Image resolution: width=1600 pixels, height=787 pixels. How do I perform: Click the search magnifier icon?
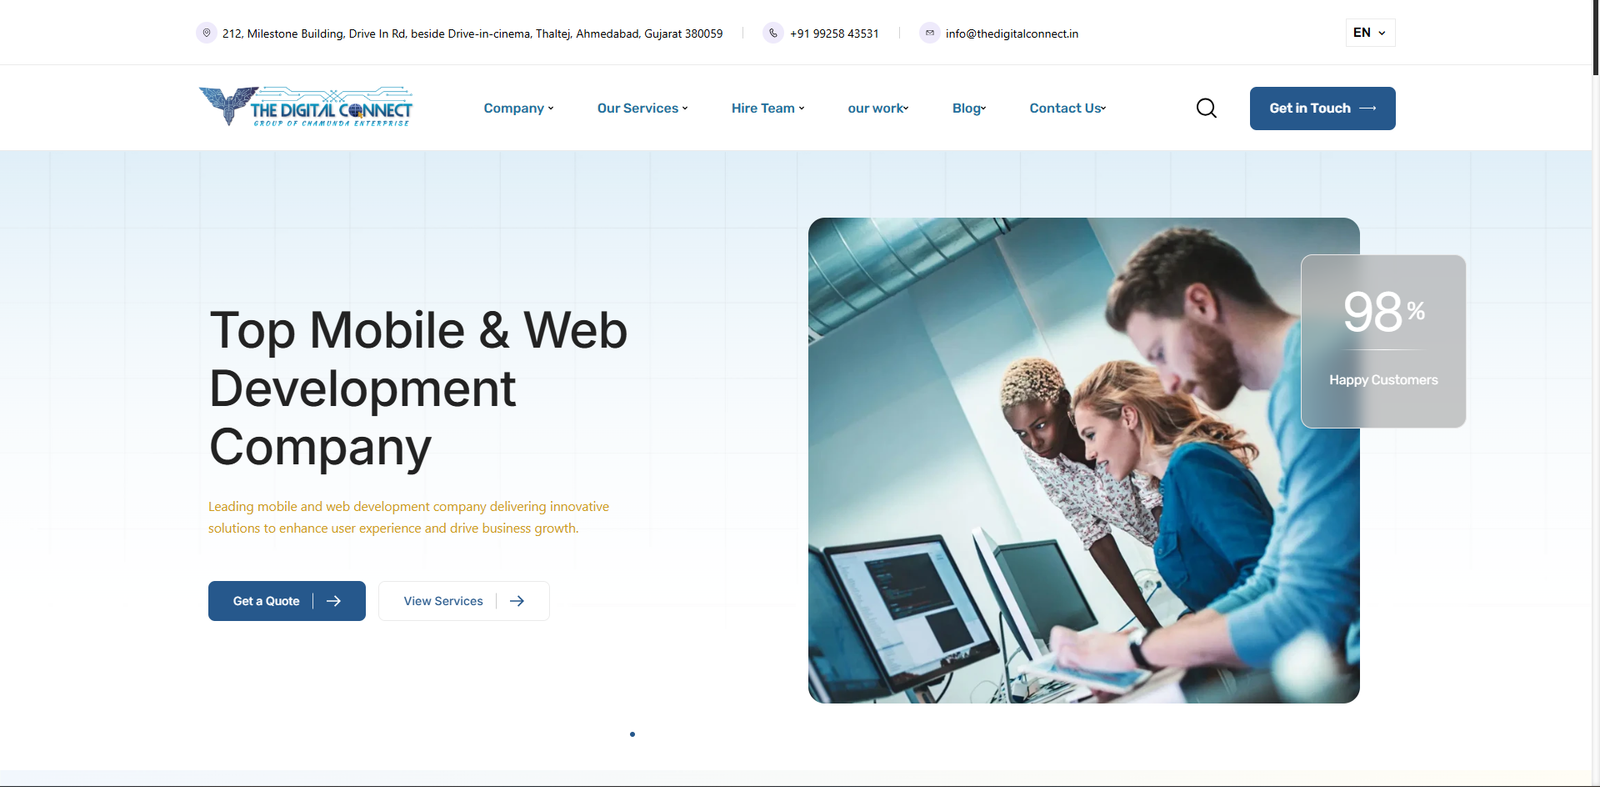coord(1206,108)
